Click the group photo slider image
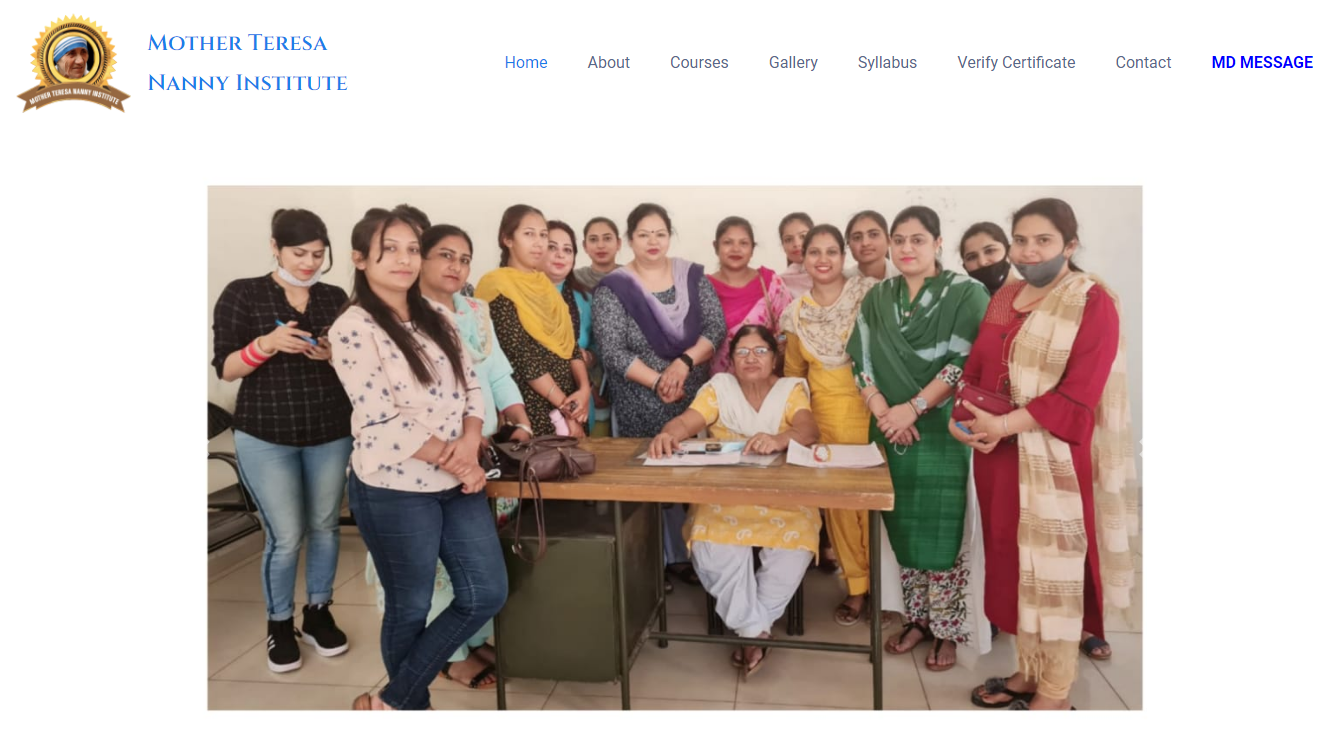This screenshot has width=1344, height=756. point(675,448)
